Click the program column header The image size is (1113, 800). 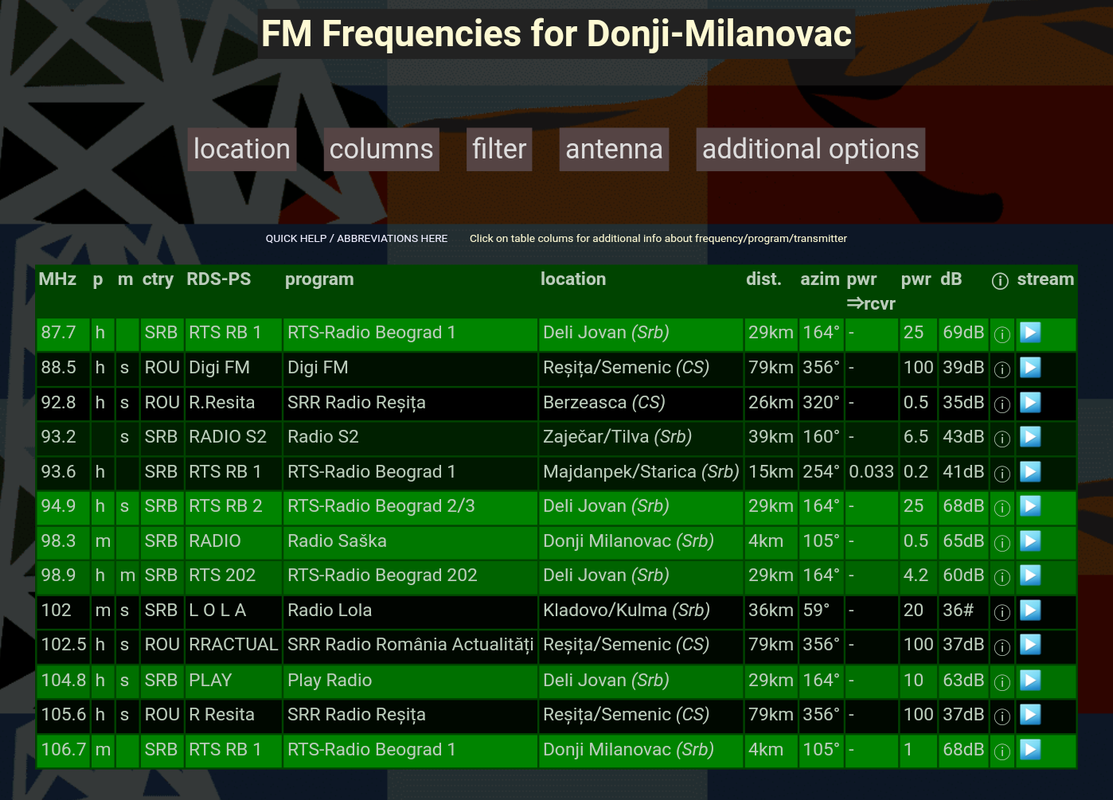pyautogui.click(x=319, y=280)
